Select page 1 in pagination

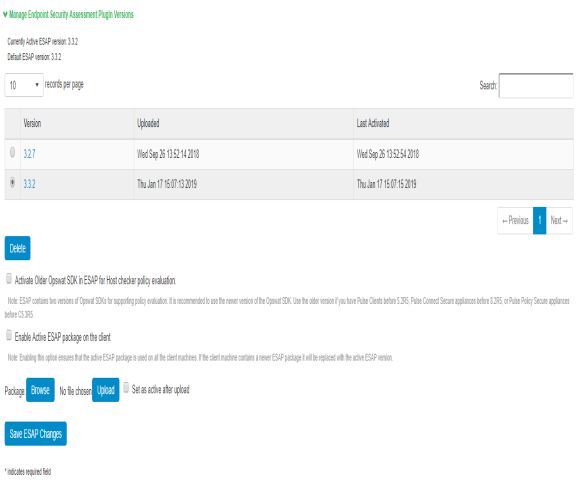coord(540,220)
